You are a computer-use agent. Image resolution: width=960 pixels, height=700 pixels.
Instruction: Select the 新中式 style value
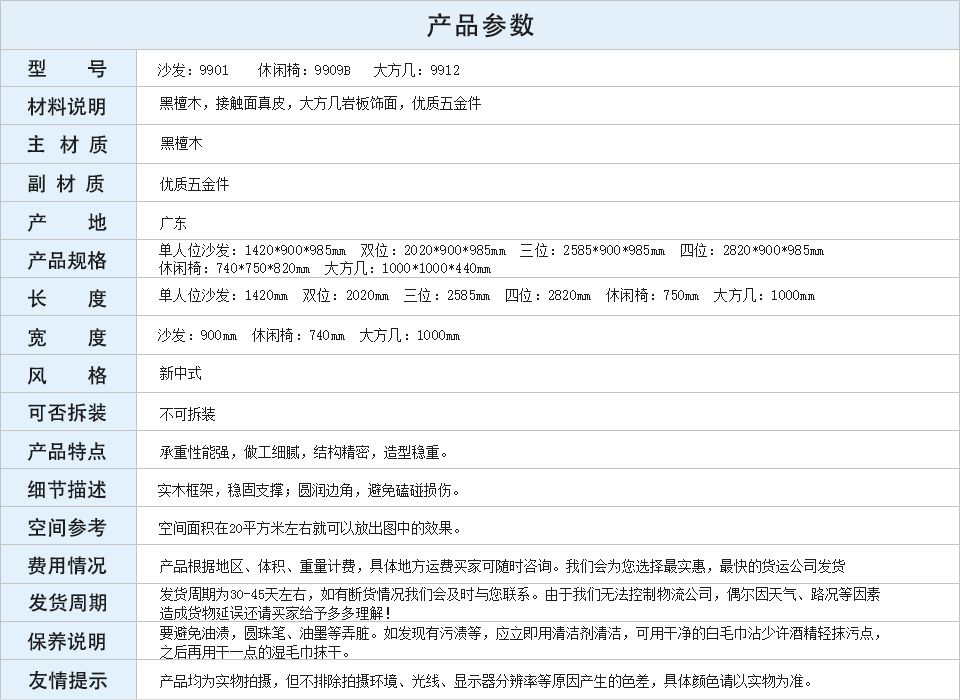point(180,374)
